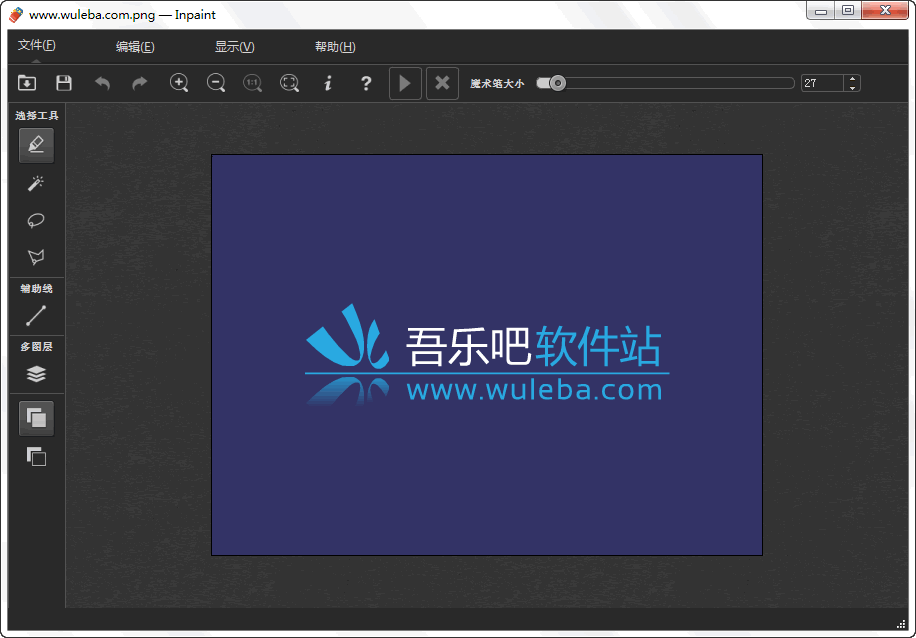Click the Inpaint app icon in the title bar
Viewport: 916px width, 638px height.
point(16,15)
